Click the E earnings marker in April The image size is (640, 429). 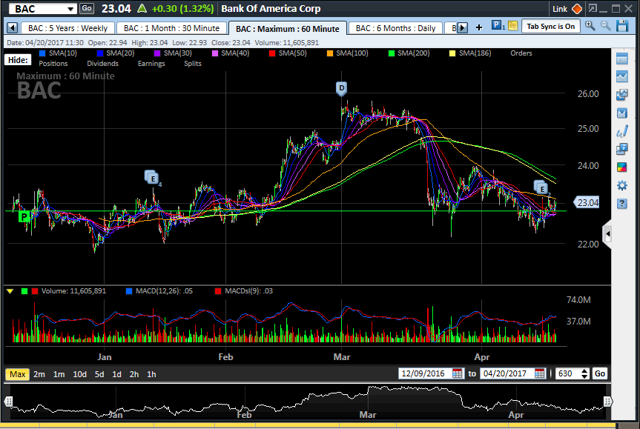[x=541, y=188]
